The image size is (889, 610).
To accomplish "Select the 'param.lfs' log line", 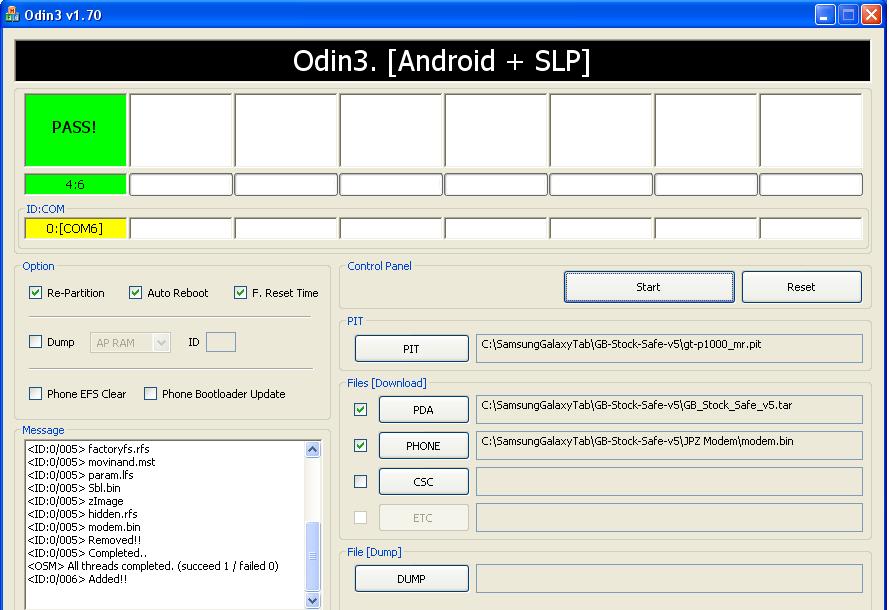I will point(81,475).
